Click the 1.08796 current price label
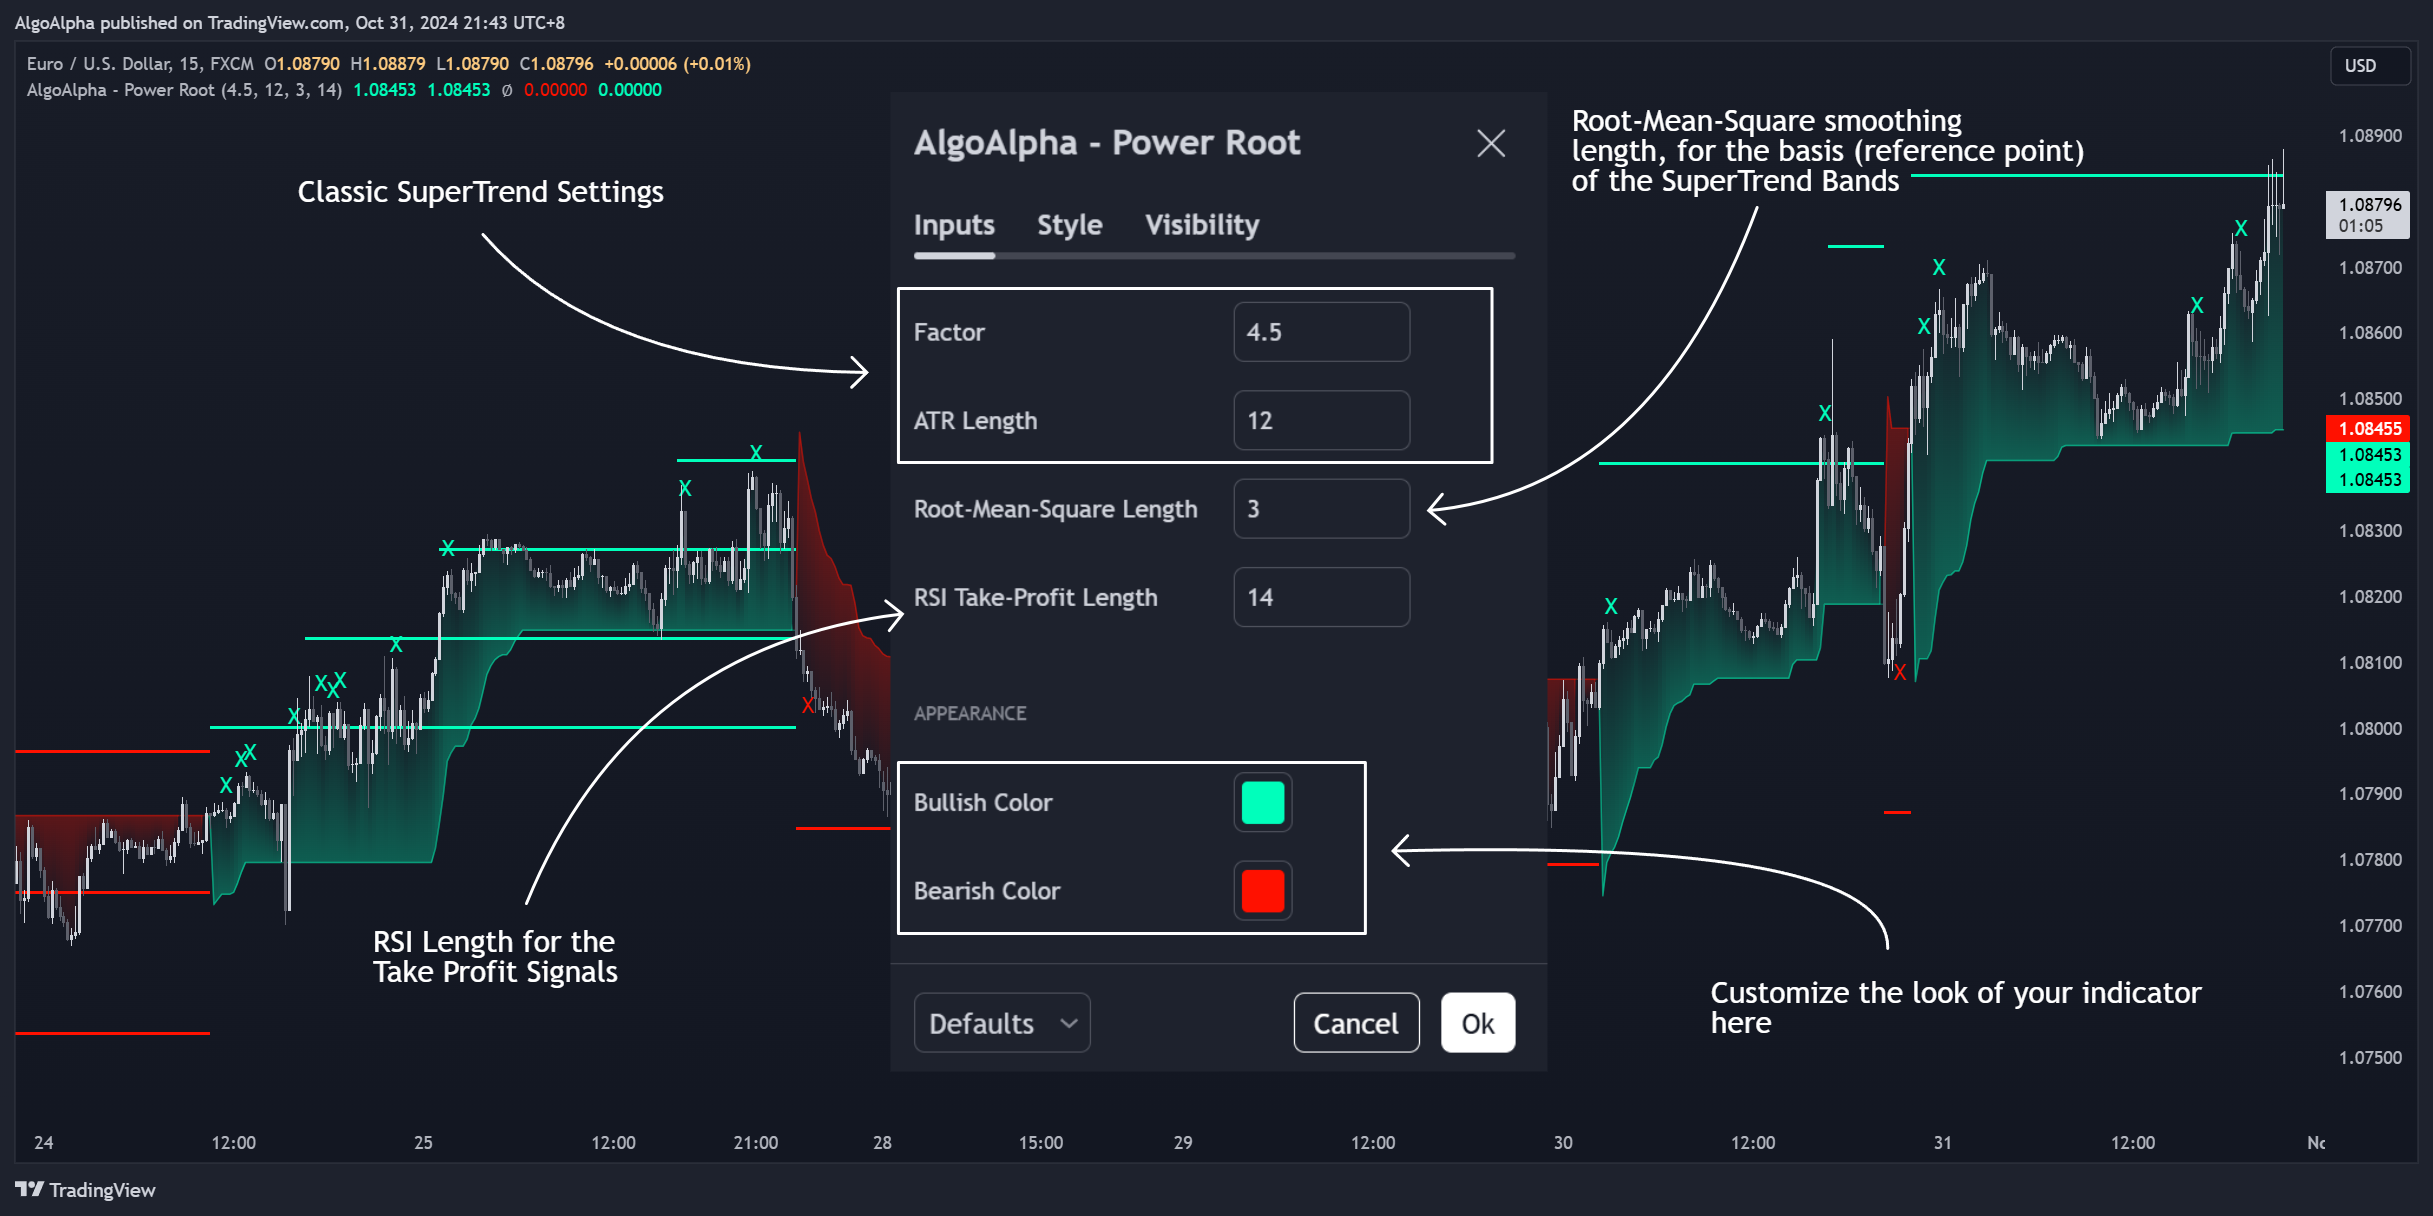2433x1216 pixels. pyautogui.click(x=2368, y=215)
